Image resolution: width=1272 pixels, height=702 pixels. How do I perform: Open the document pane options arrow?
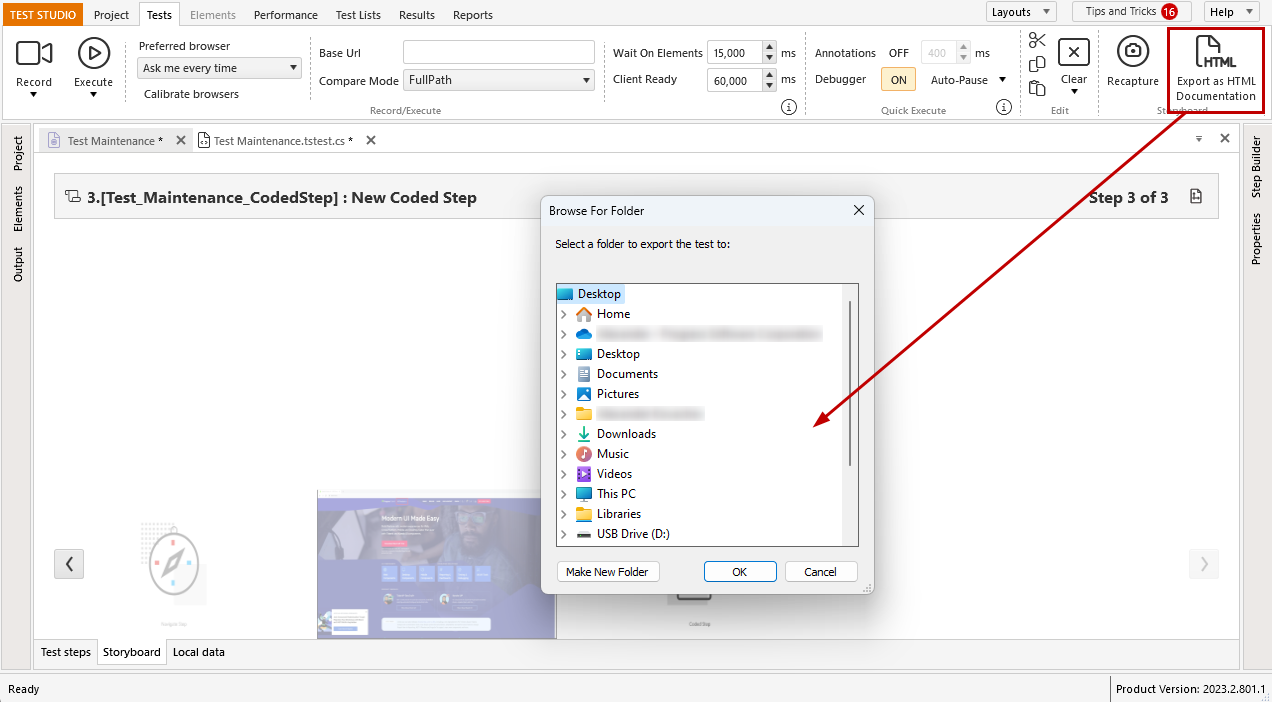tap(1199, 140)
